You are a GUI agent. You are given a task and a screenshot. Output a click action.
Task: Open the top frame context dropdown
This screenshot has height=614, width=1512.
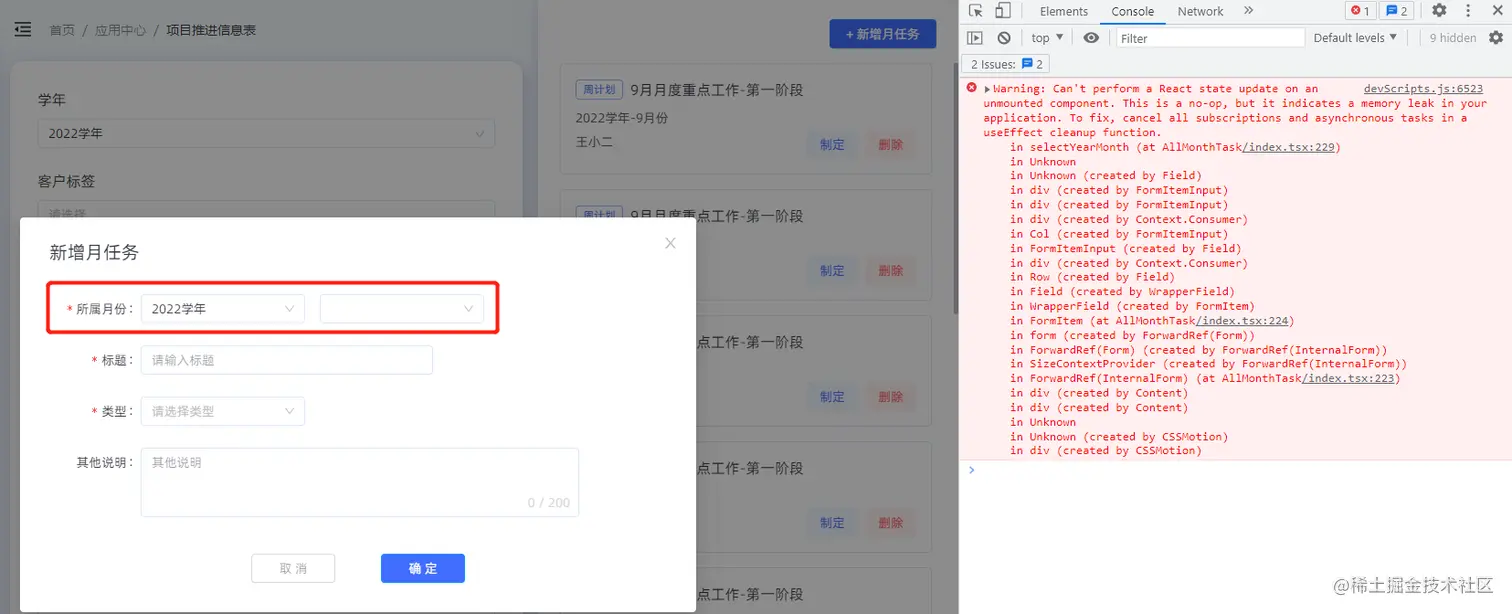pos(1046,37)
